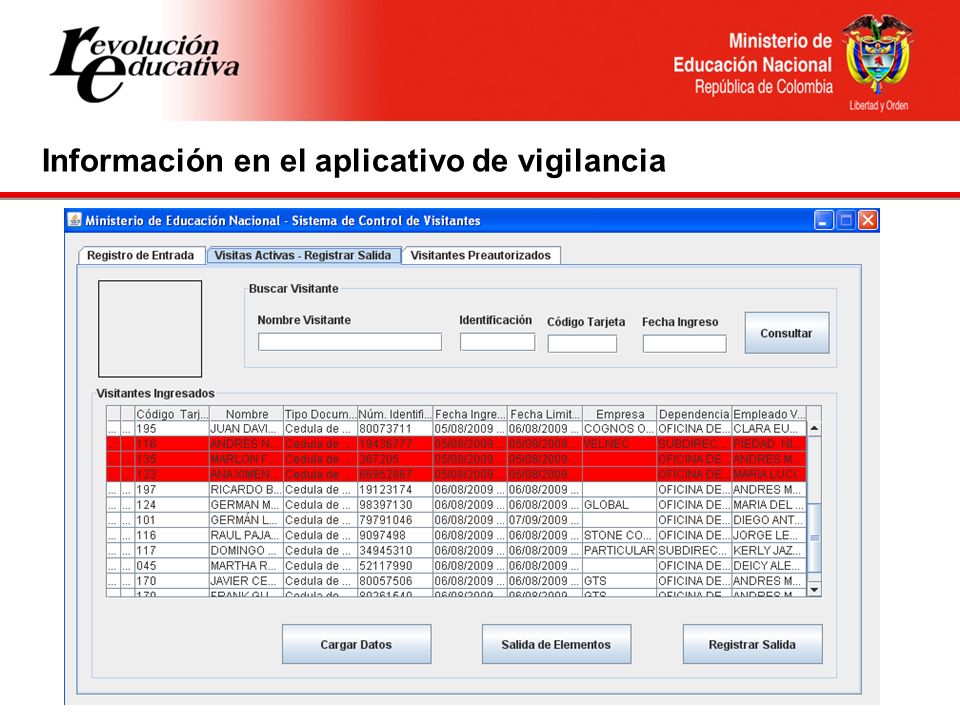Viewport: 960px width, 720px height.
Task: Switch to the Registro de Entrada tab
Action: [x=140, y=255]
